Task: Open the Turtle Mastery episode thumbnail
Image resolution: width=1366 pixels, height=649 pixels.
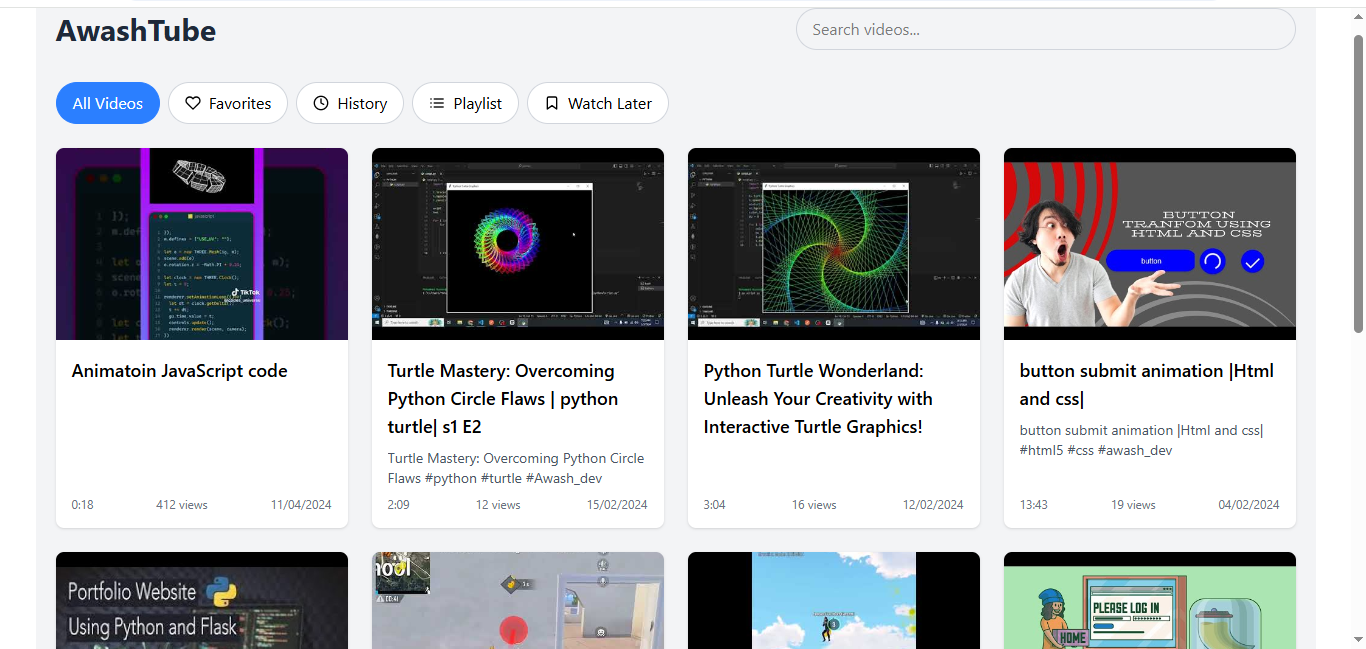Action: [517, 244]
